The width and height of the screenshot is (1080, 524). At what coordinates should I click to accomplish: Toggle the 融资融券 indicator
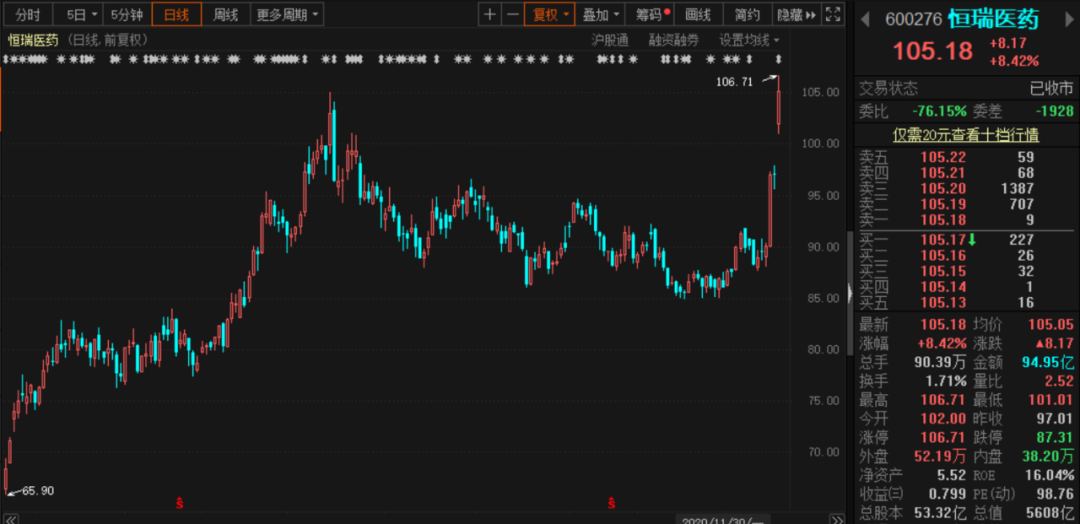pos(673,40)
